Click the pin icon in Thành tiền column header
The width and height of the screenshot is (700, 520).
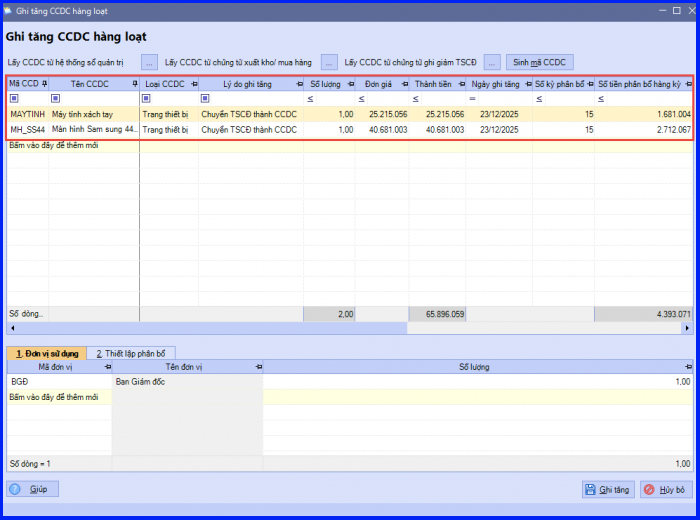point(460,84)
